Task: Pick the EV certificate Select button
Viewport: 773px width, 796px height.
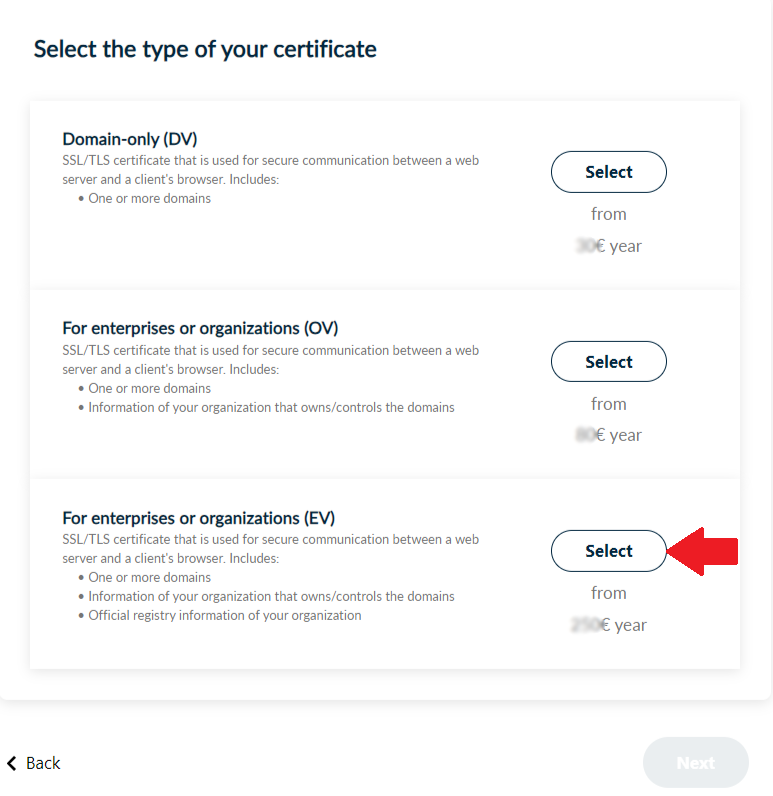Action: click(608, 551)
